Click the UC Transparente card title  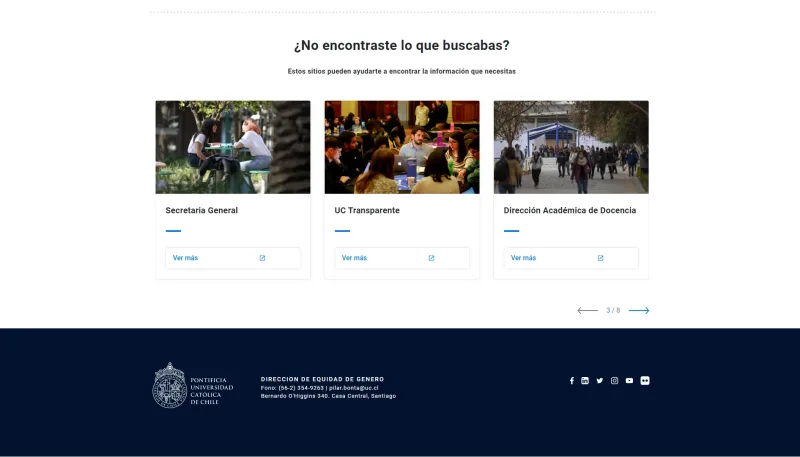(x=367, y=210)
